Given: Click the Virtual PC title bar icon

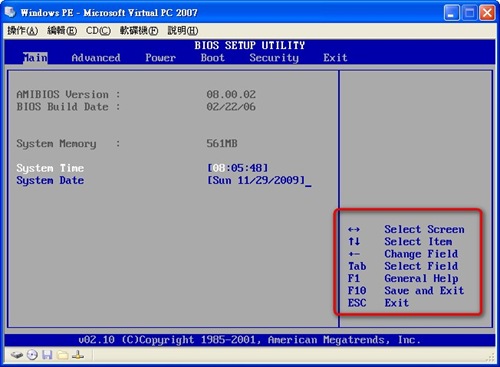Looking at the screenshot, I should coord(10,12).
